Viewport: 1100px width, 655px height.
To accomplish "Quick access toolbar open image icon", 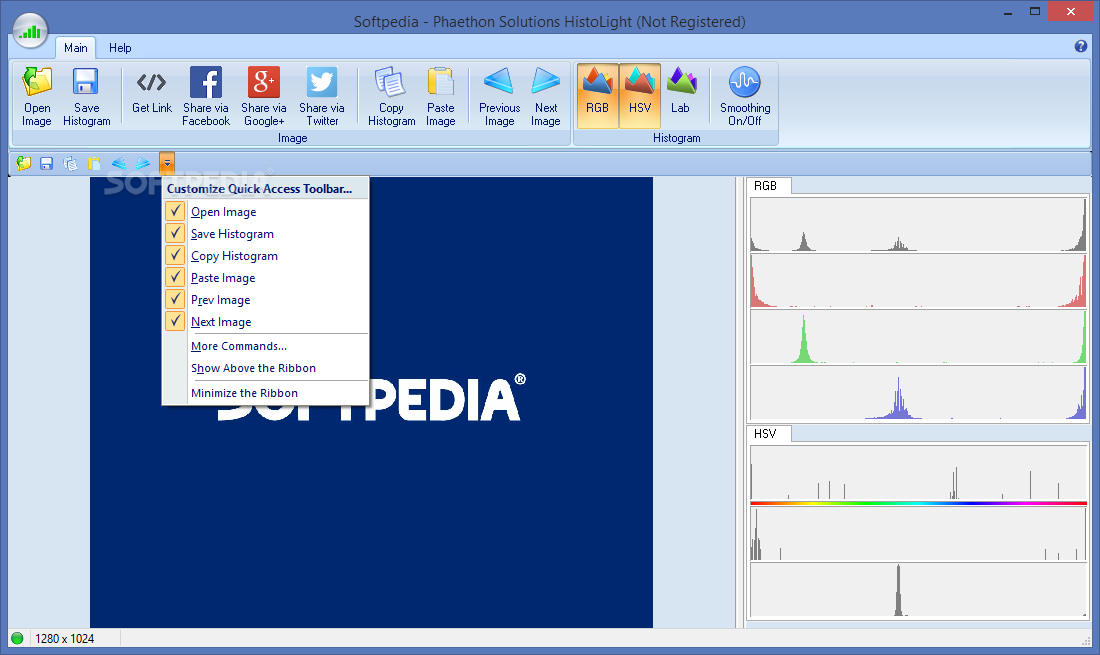I will (x=24, y=163).
